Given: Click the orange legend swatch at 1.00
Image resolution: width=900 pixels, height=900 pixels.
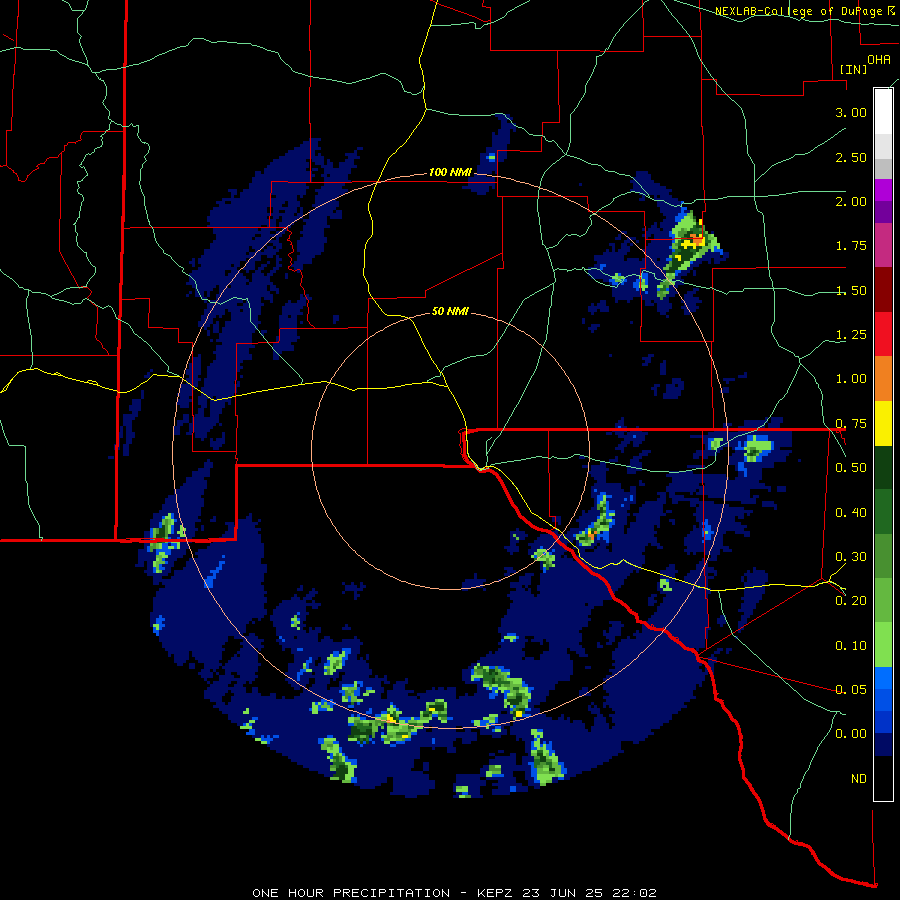Looking at the screenshot, I should (883, 378).
